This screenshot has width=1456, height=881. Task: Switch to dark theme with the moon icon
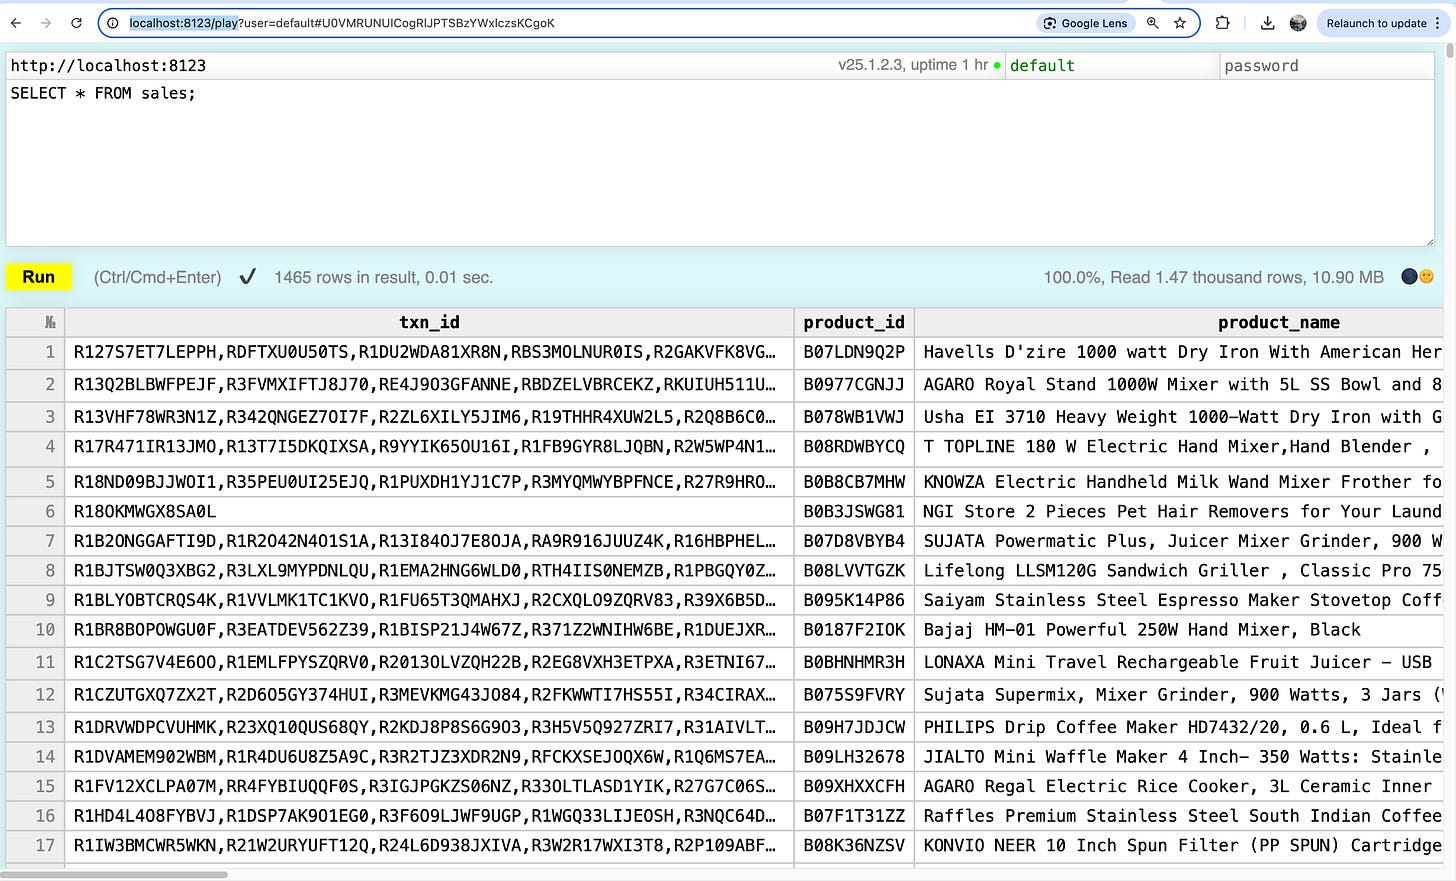point(1409,277)
